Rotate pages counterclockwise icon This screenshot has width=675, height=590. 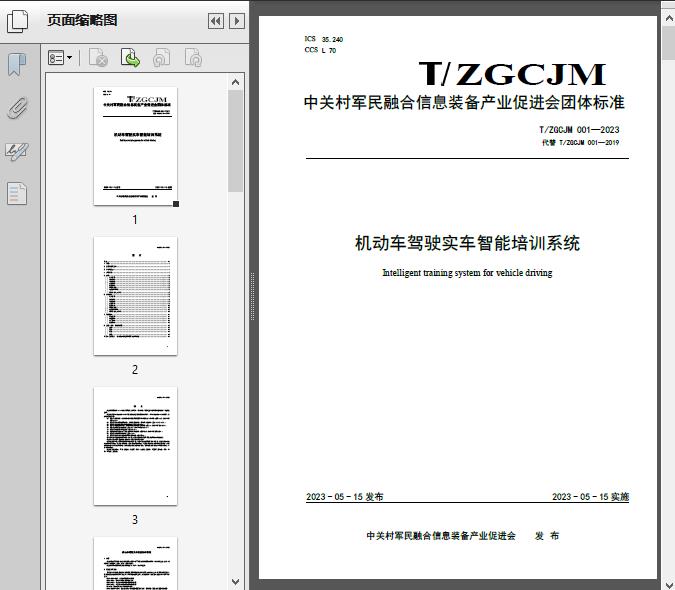[x=162, y=59]
